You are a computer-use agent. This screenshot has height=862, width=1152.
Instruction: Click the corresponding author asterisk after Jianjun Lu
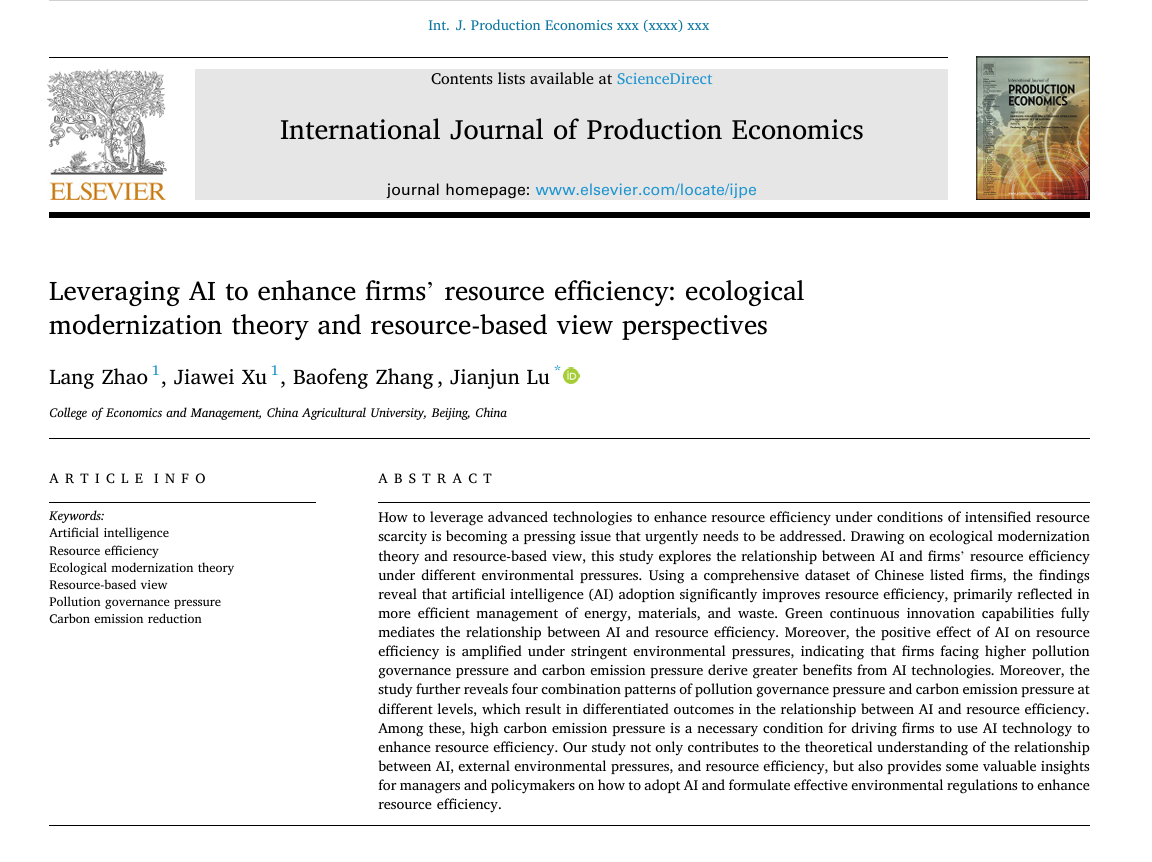click(x=557, y=369)
